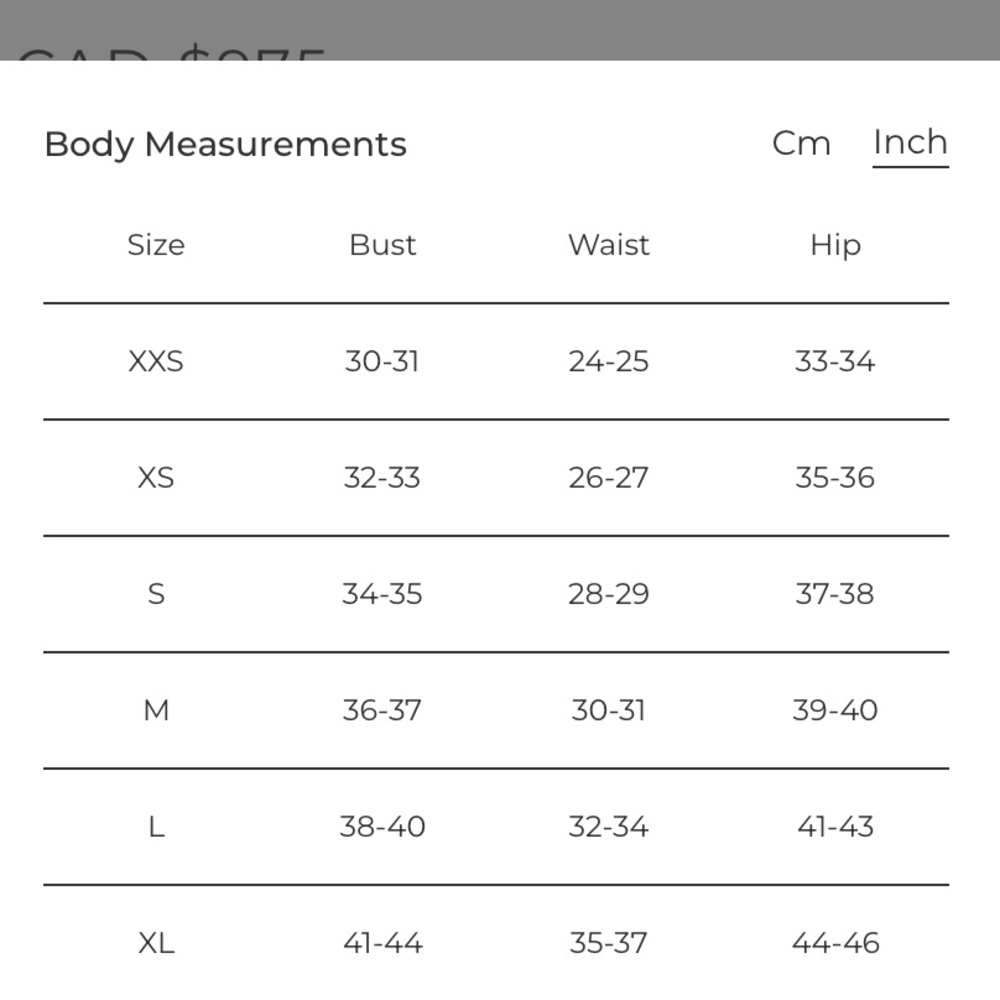The image size is (1000, 1000).
Task: Click the XS waist value 26-27
Action: [x=608, y=478]
